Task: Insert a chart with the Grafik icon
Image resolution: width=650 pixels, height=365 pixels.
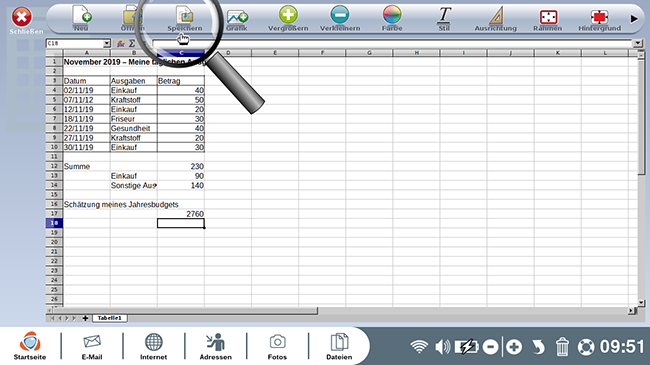Action: [237, 17]
